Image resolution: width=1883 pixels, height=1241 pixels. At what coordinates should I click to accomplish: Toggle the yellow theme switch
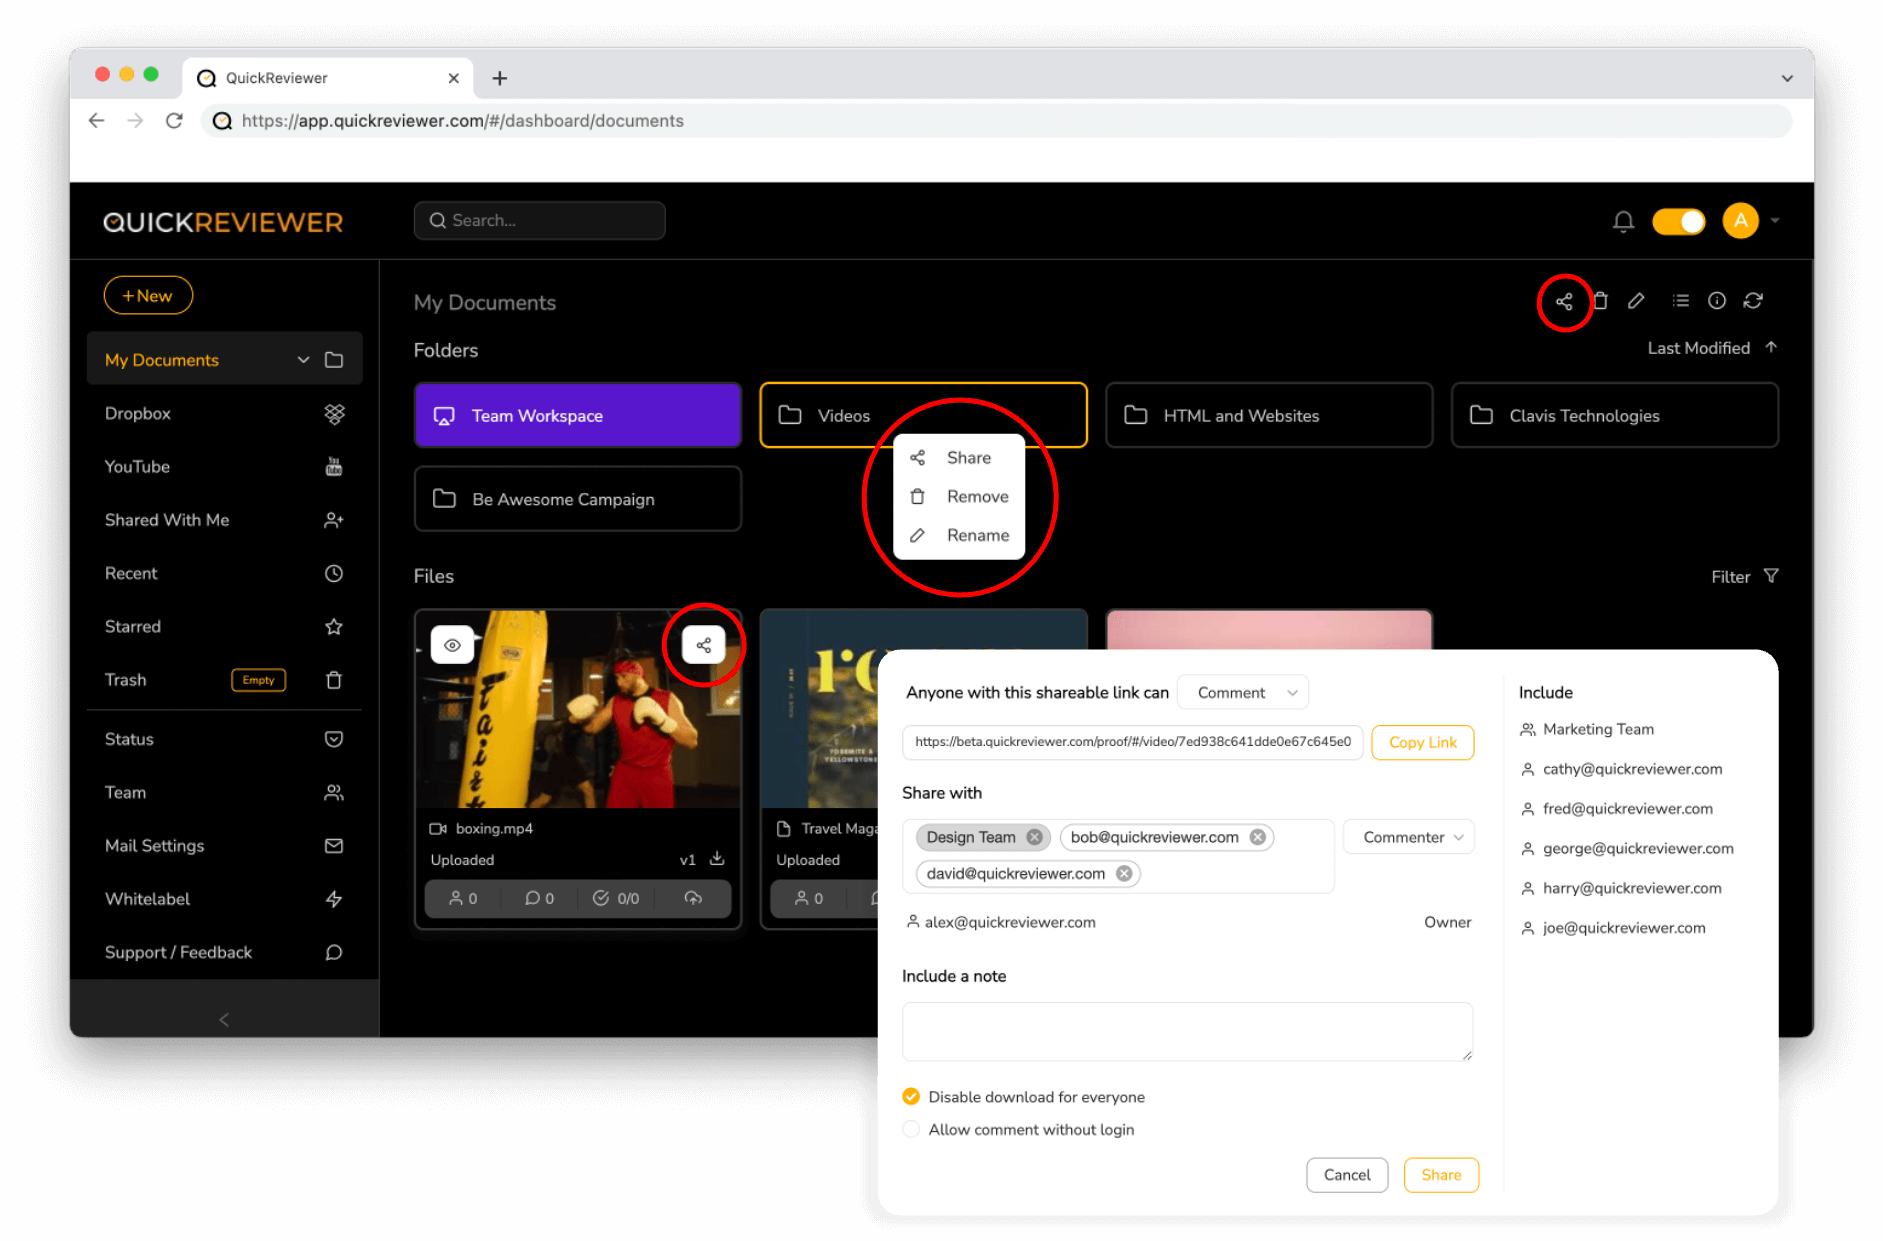[1679, 221]
